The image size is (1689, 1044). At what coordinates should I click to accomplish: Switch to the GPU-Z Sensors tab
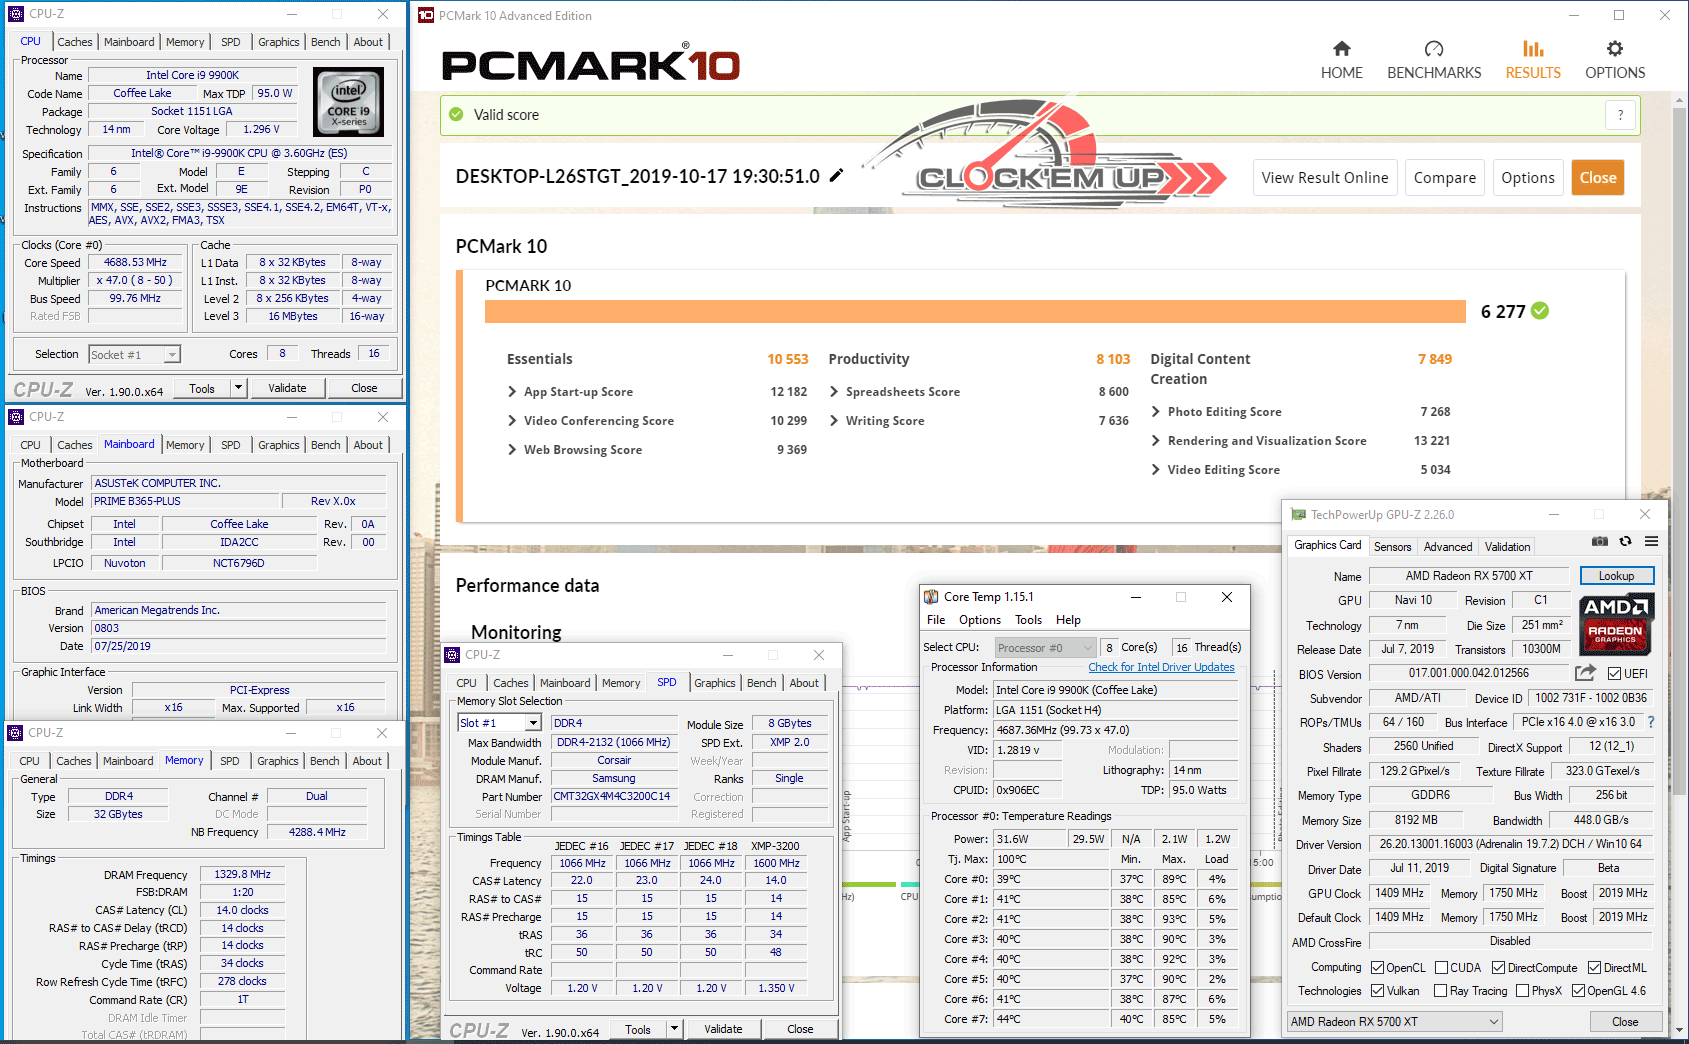click(x=1392, y=547)
